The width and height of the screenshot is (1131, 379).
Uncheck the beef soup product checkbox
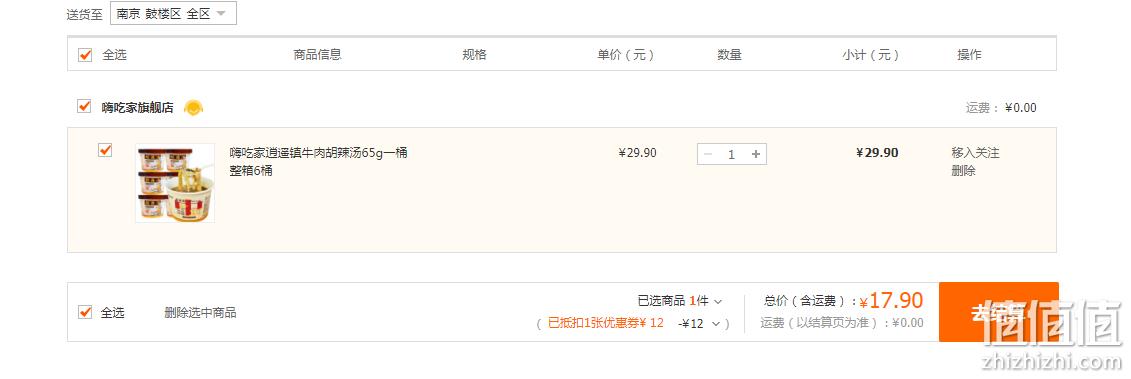[x=105, y=150]
